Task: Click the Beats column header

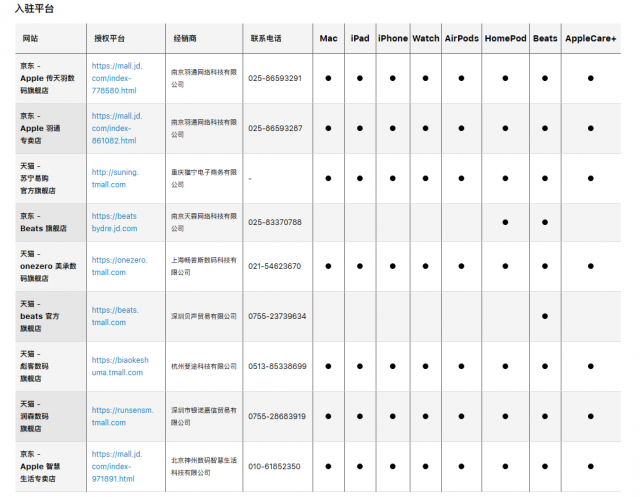Action: 545,38
